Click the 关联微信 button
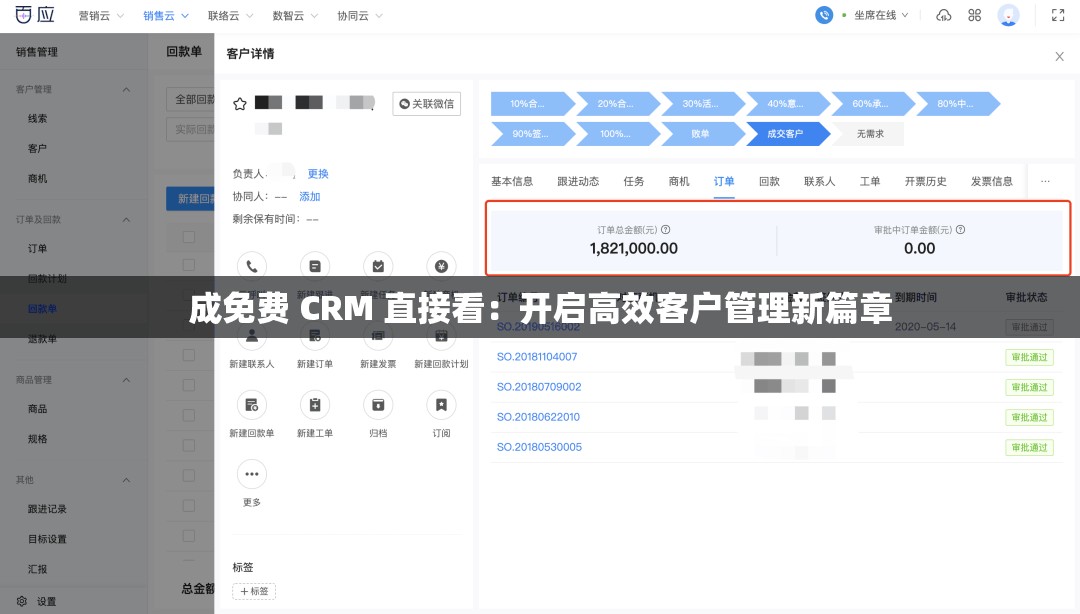This screenshot has height=614, width=1080. tap(426, 103)
